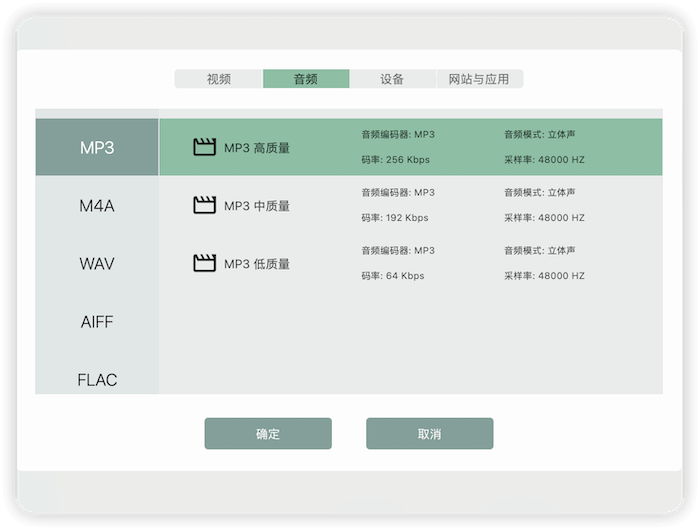This screenshot has height=530, width=700.
Task: Pick the WAV format from sidebar
Action: coord(97,264)
